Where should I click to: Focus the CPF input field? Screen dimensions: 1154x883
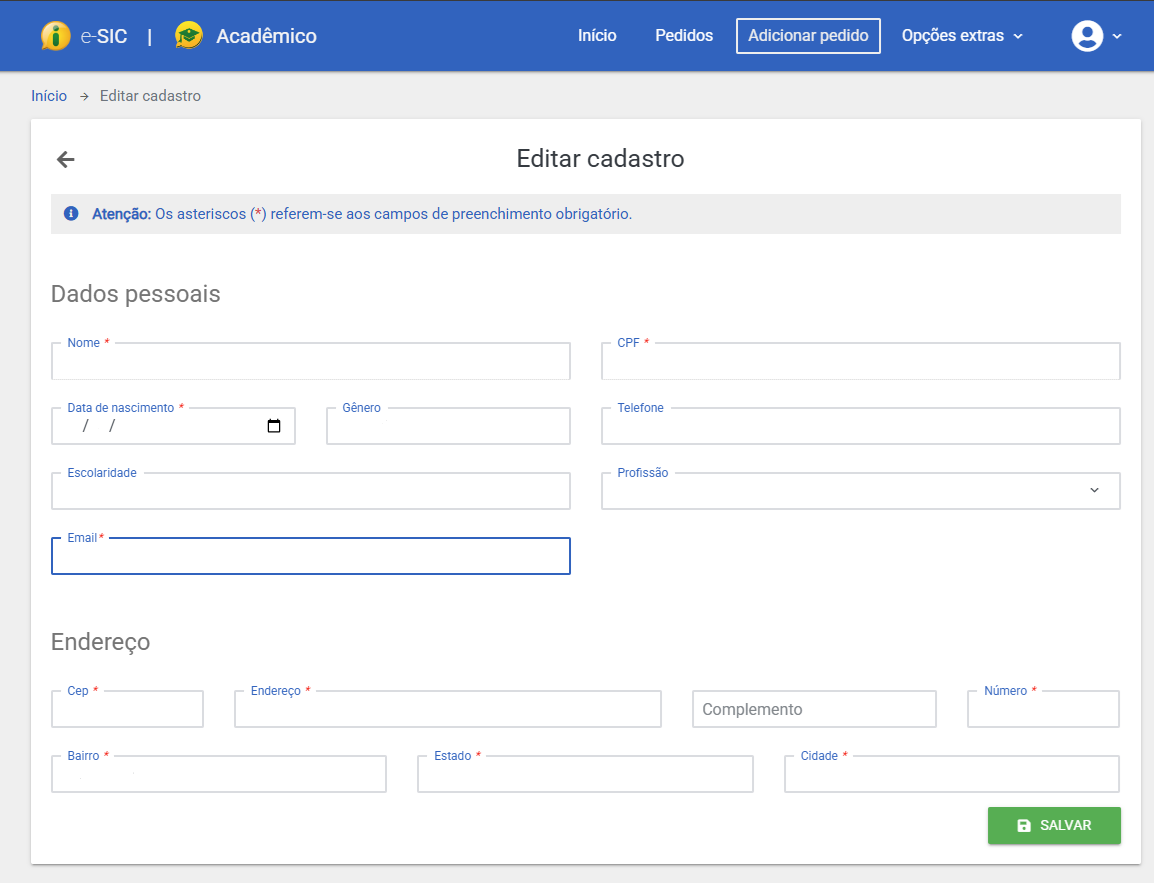860,361
